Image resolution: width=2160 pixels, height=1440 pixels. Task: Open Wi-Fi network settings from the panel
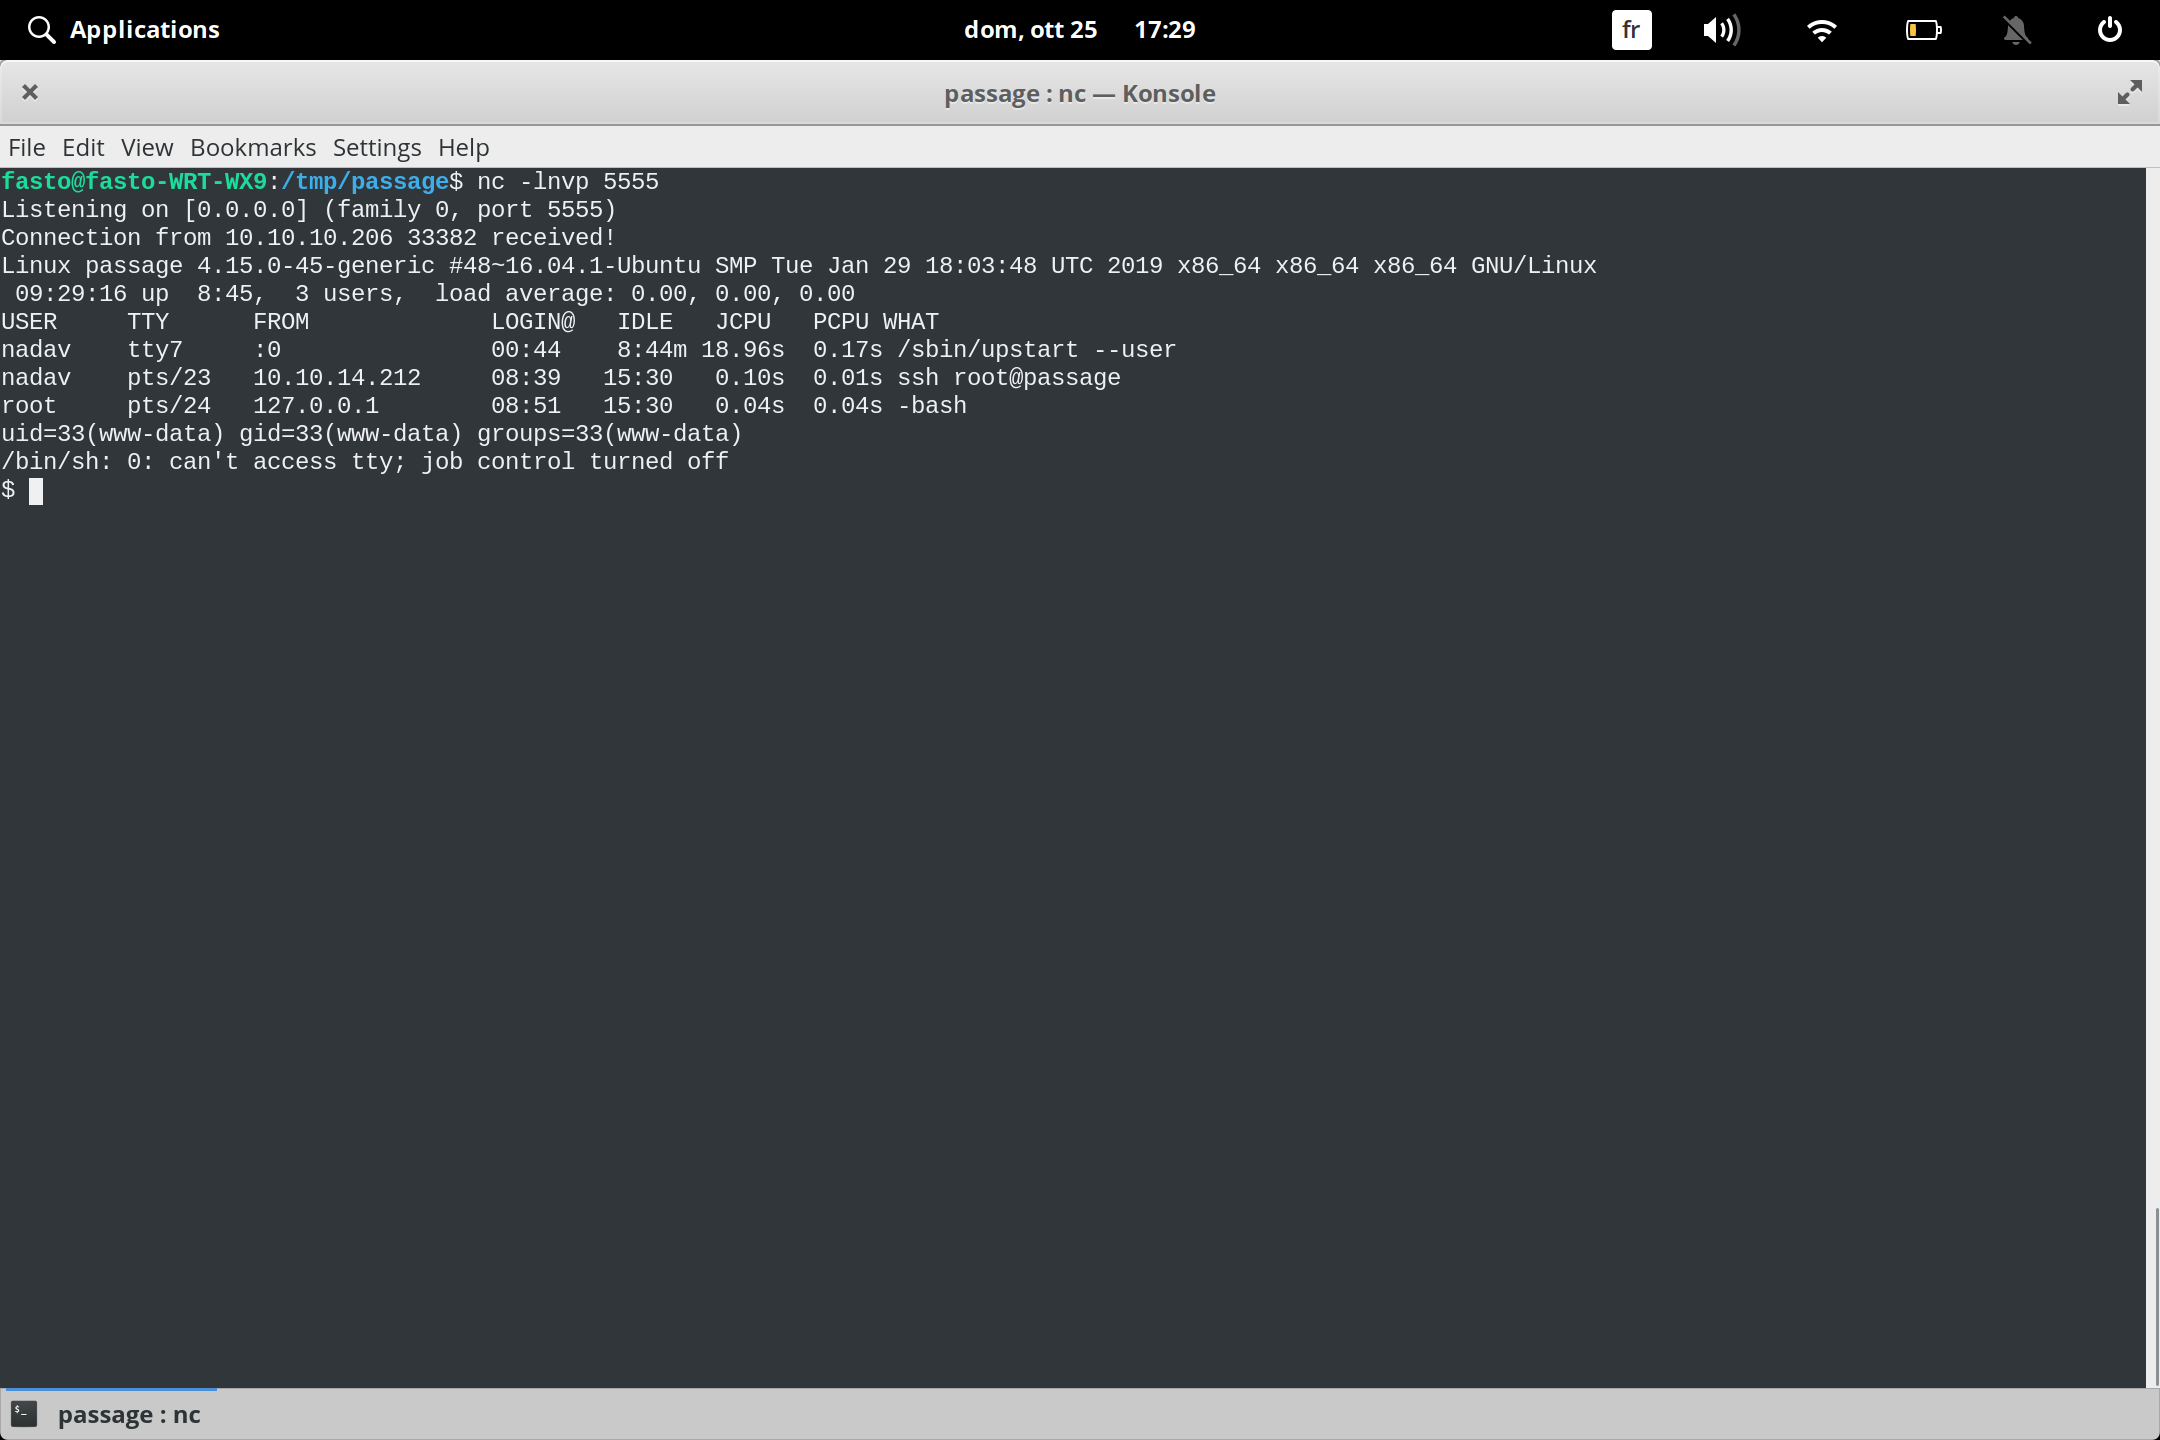coord(1822,29)
